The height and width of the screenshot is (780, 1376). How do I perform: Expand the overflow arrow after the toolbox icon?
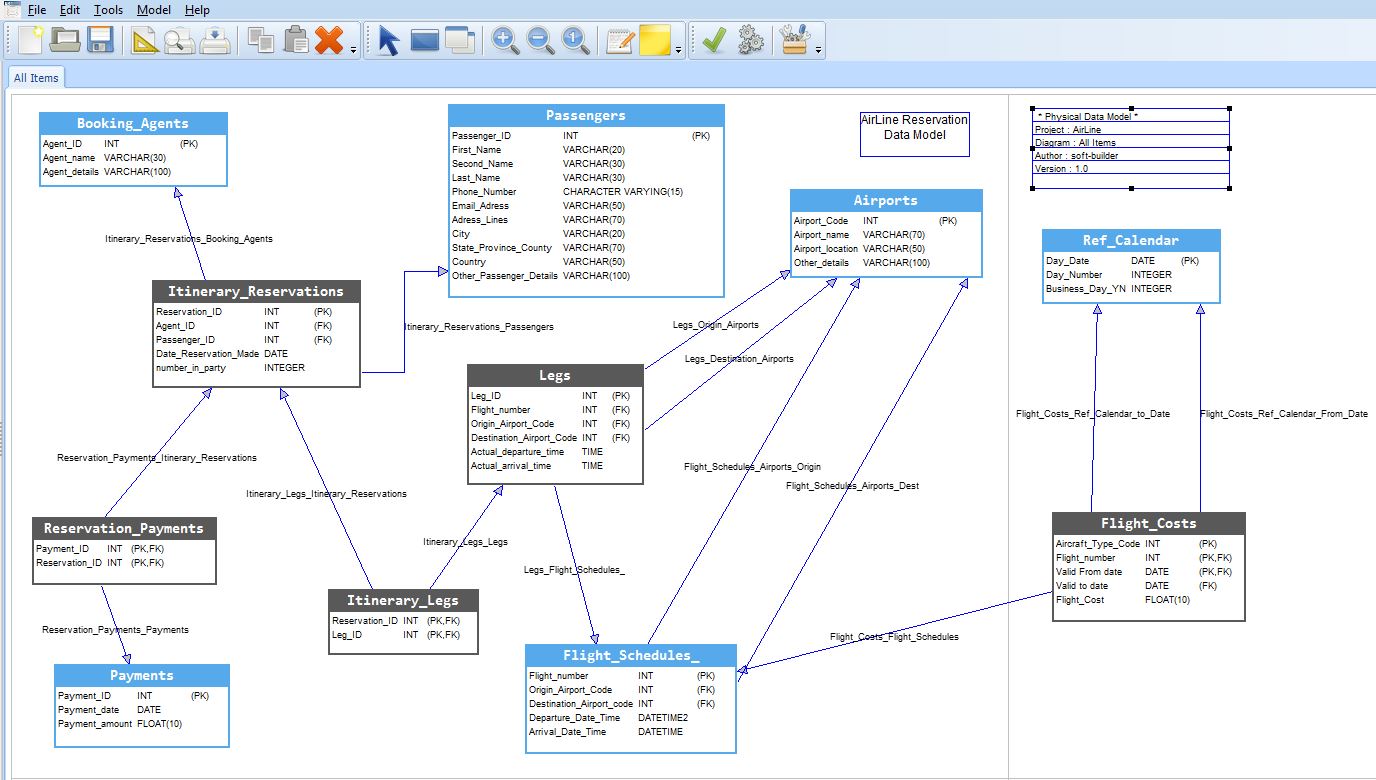[x=819, y=50]
